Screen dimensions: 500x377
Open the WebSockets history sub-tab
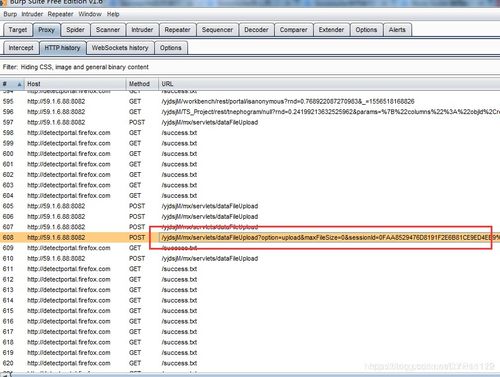coord(120,48)
